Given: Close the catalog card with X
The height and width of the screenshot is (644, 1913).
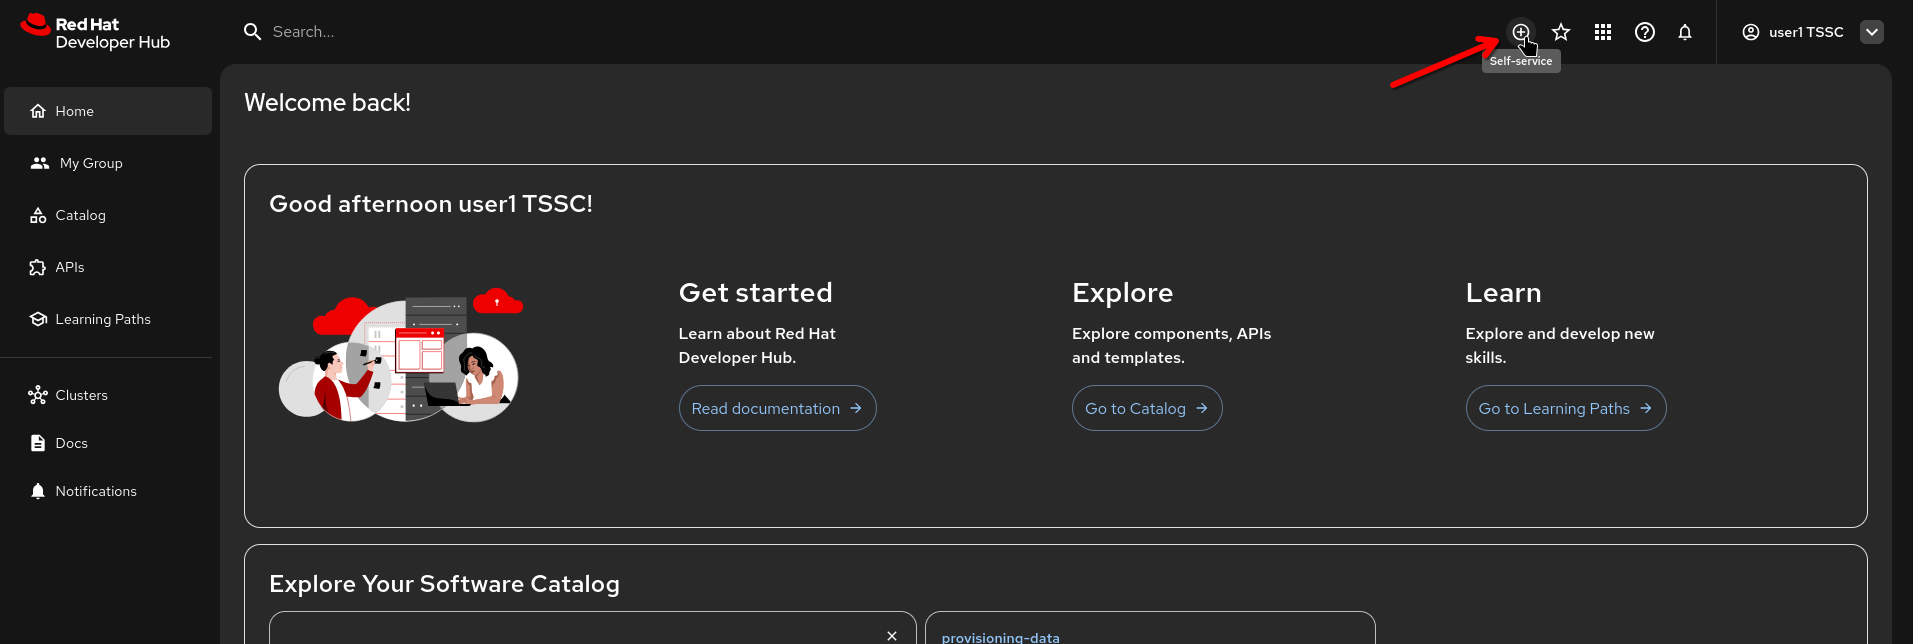Looking at the screenshot, I should pyautogui.click(x=892, y=636).
